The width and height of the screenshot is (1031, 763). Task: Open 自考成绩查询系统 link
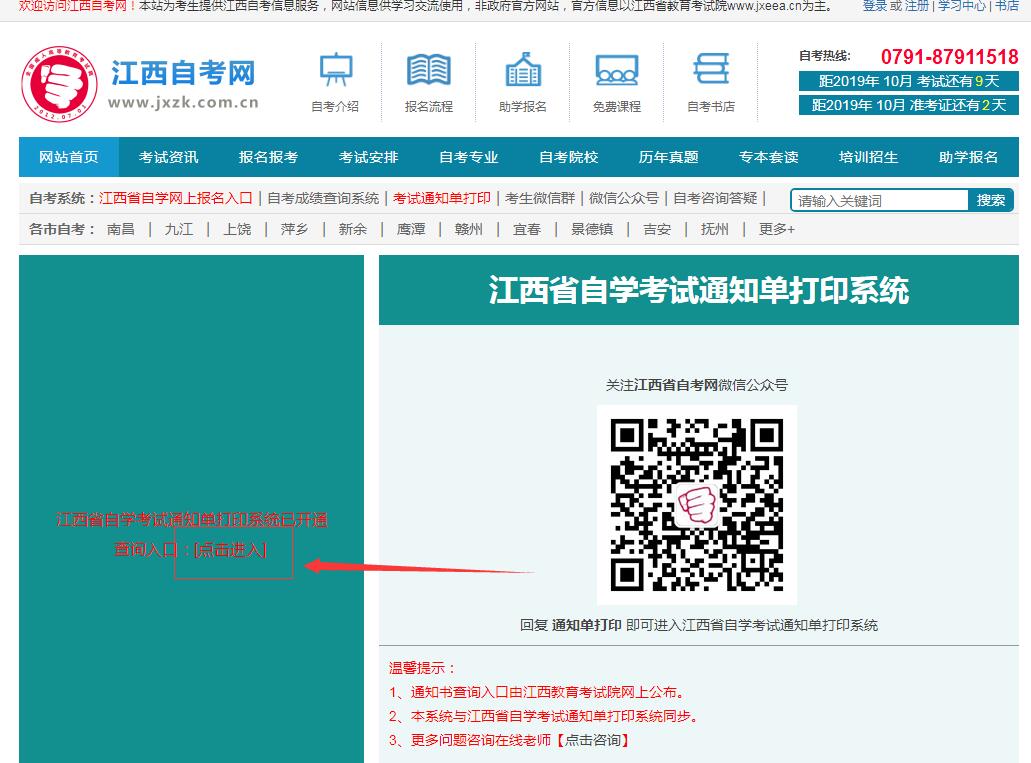pyautogui.click(x=323, y=198)
